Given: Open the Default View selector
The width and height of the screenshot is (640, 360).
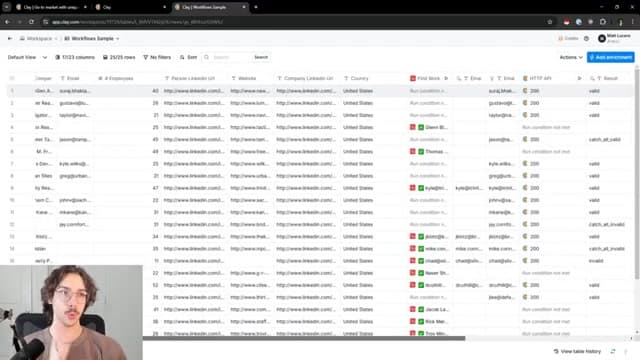Looking at the screenshot, I should coord(27,58).
